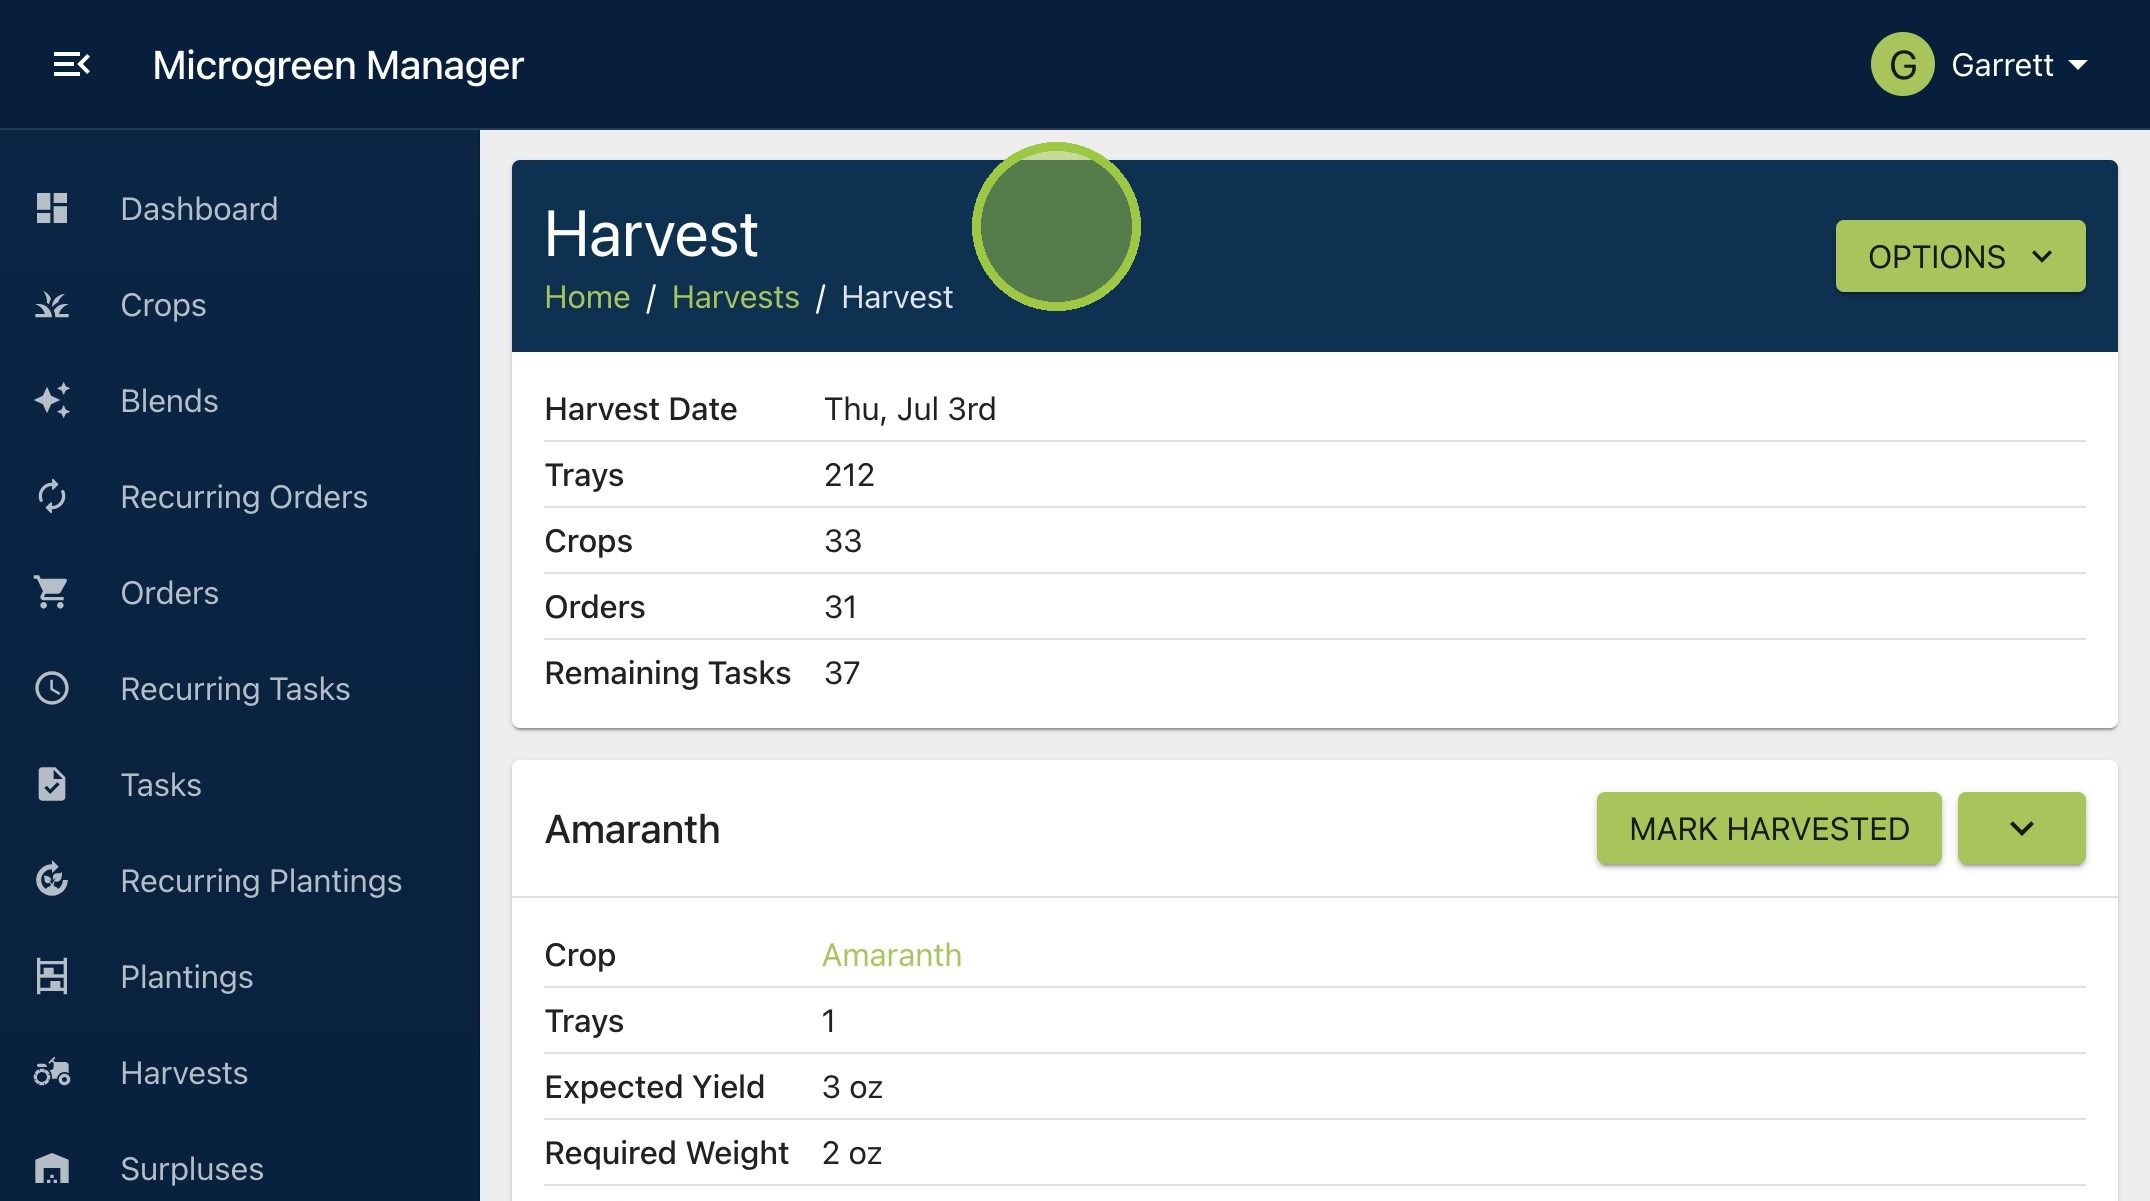Screen dimensions: 2150x1201
Task: Click the Orders shopping cart icon
Action: pos(52,592)
